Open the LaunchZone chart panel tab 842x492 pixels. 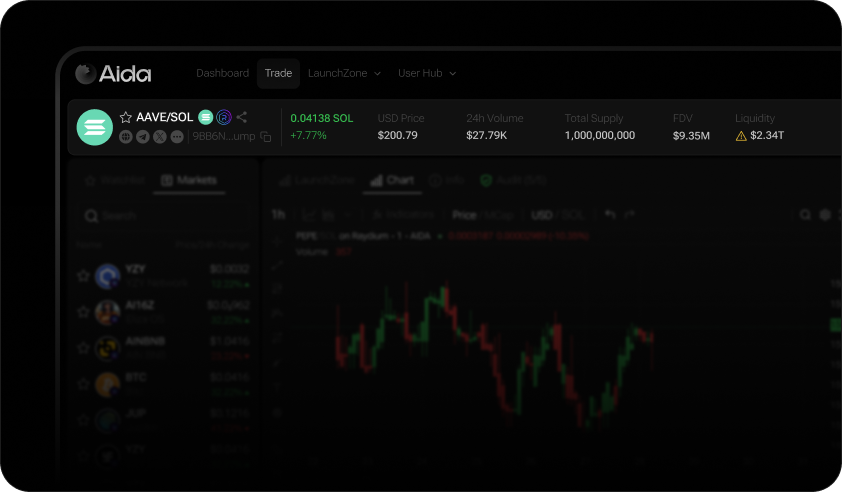click(317, 180)
